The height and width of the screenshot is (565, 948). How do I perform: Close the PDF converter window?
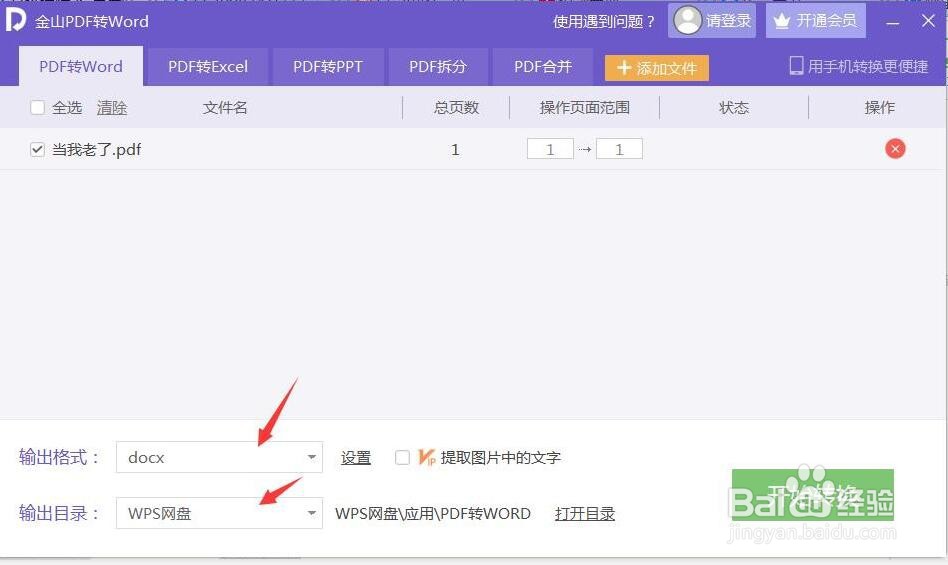point(929,21)
